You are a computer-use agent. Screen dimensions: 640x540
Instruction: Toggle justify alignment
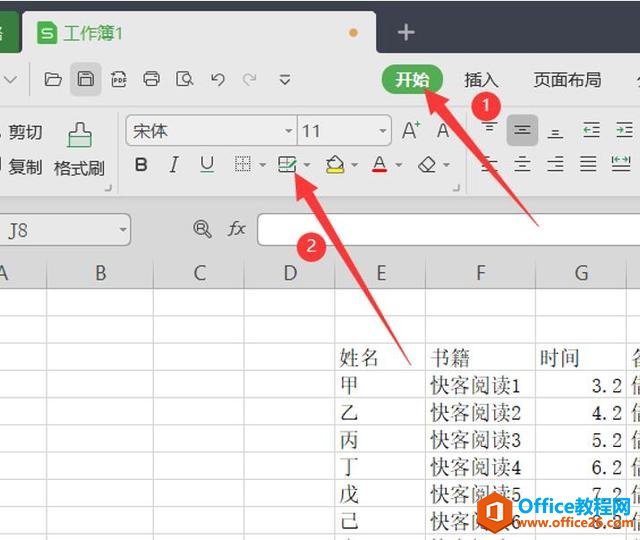point(588,164)
